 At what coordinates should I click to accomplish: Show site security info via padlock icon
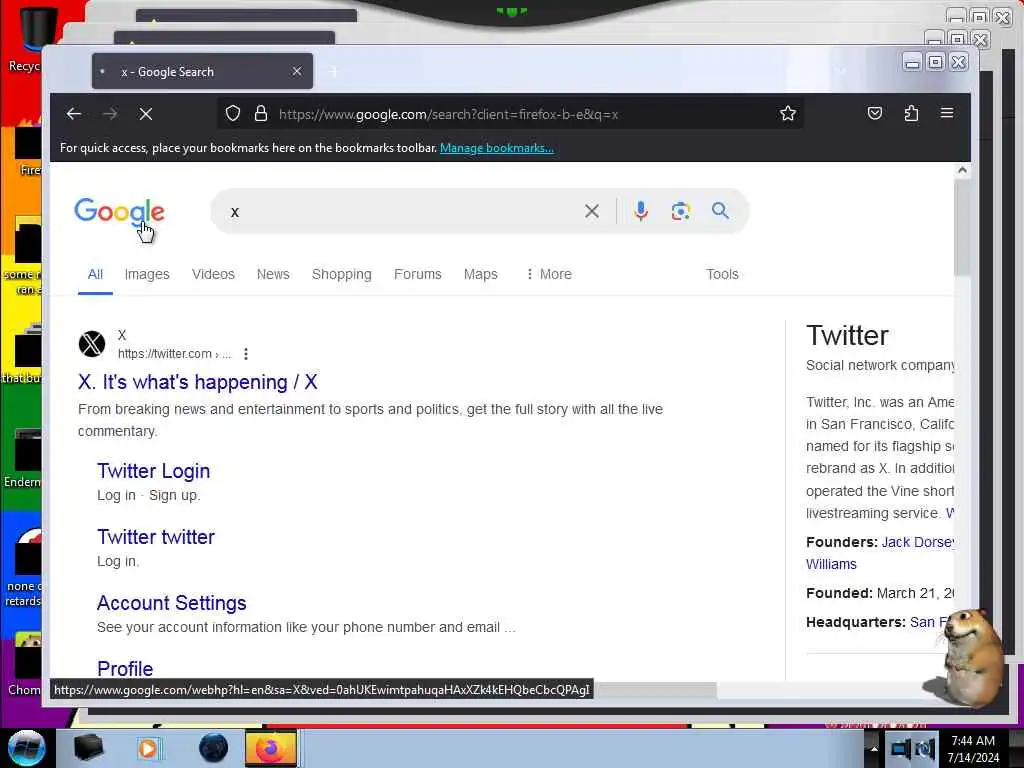pyautogui.click(x=261, y=114)
